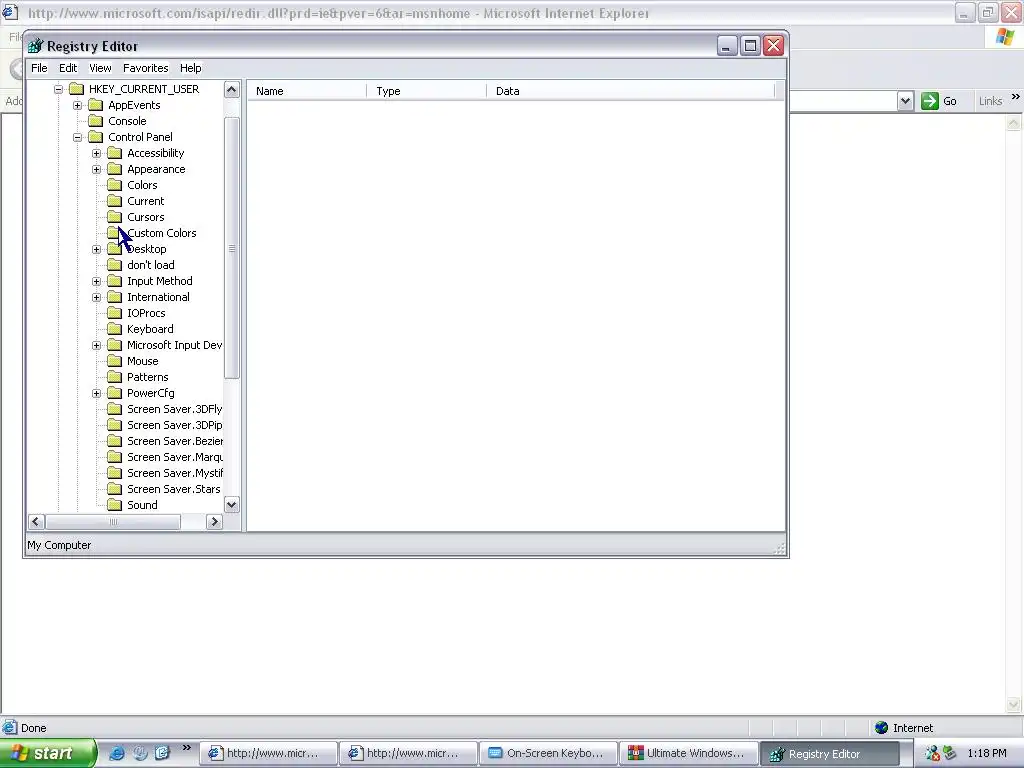The image size is (1024, 768).
Task: Click the Go button in Internet Explorer
Action: click(939, 101)
